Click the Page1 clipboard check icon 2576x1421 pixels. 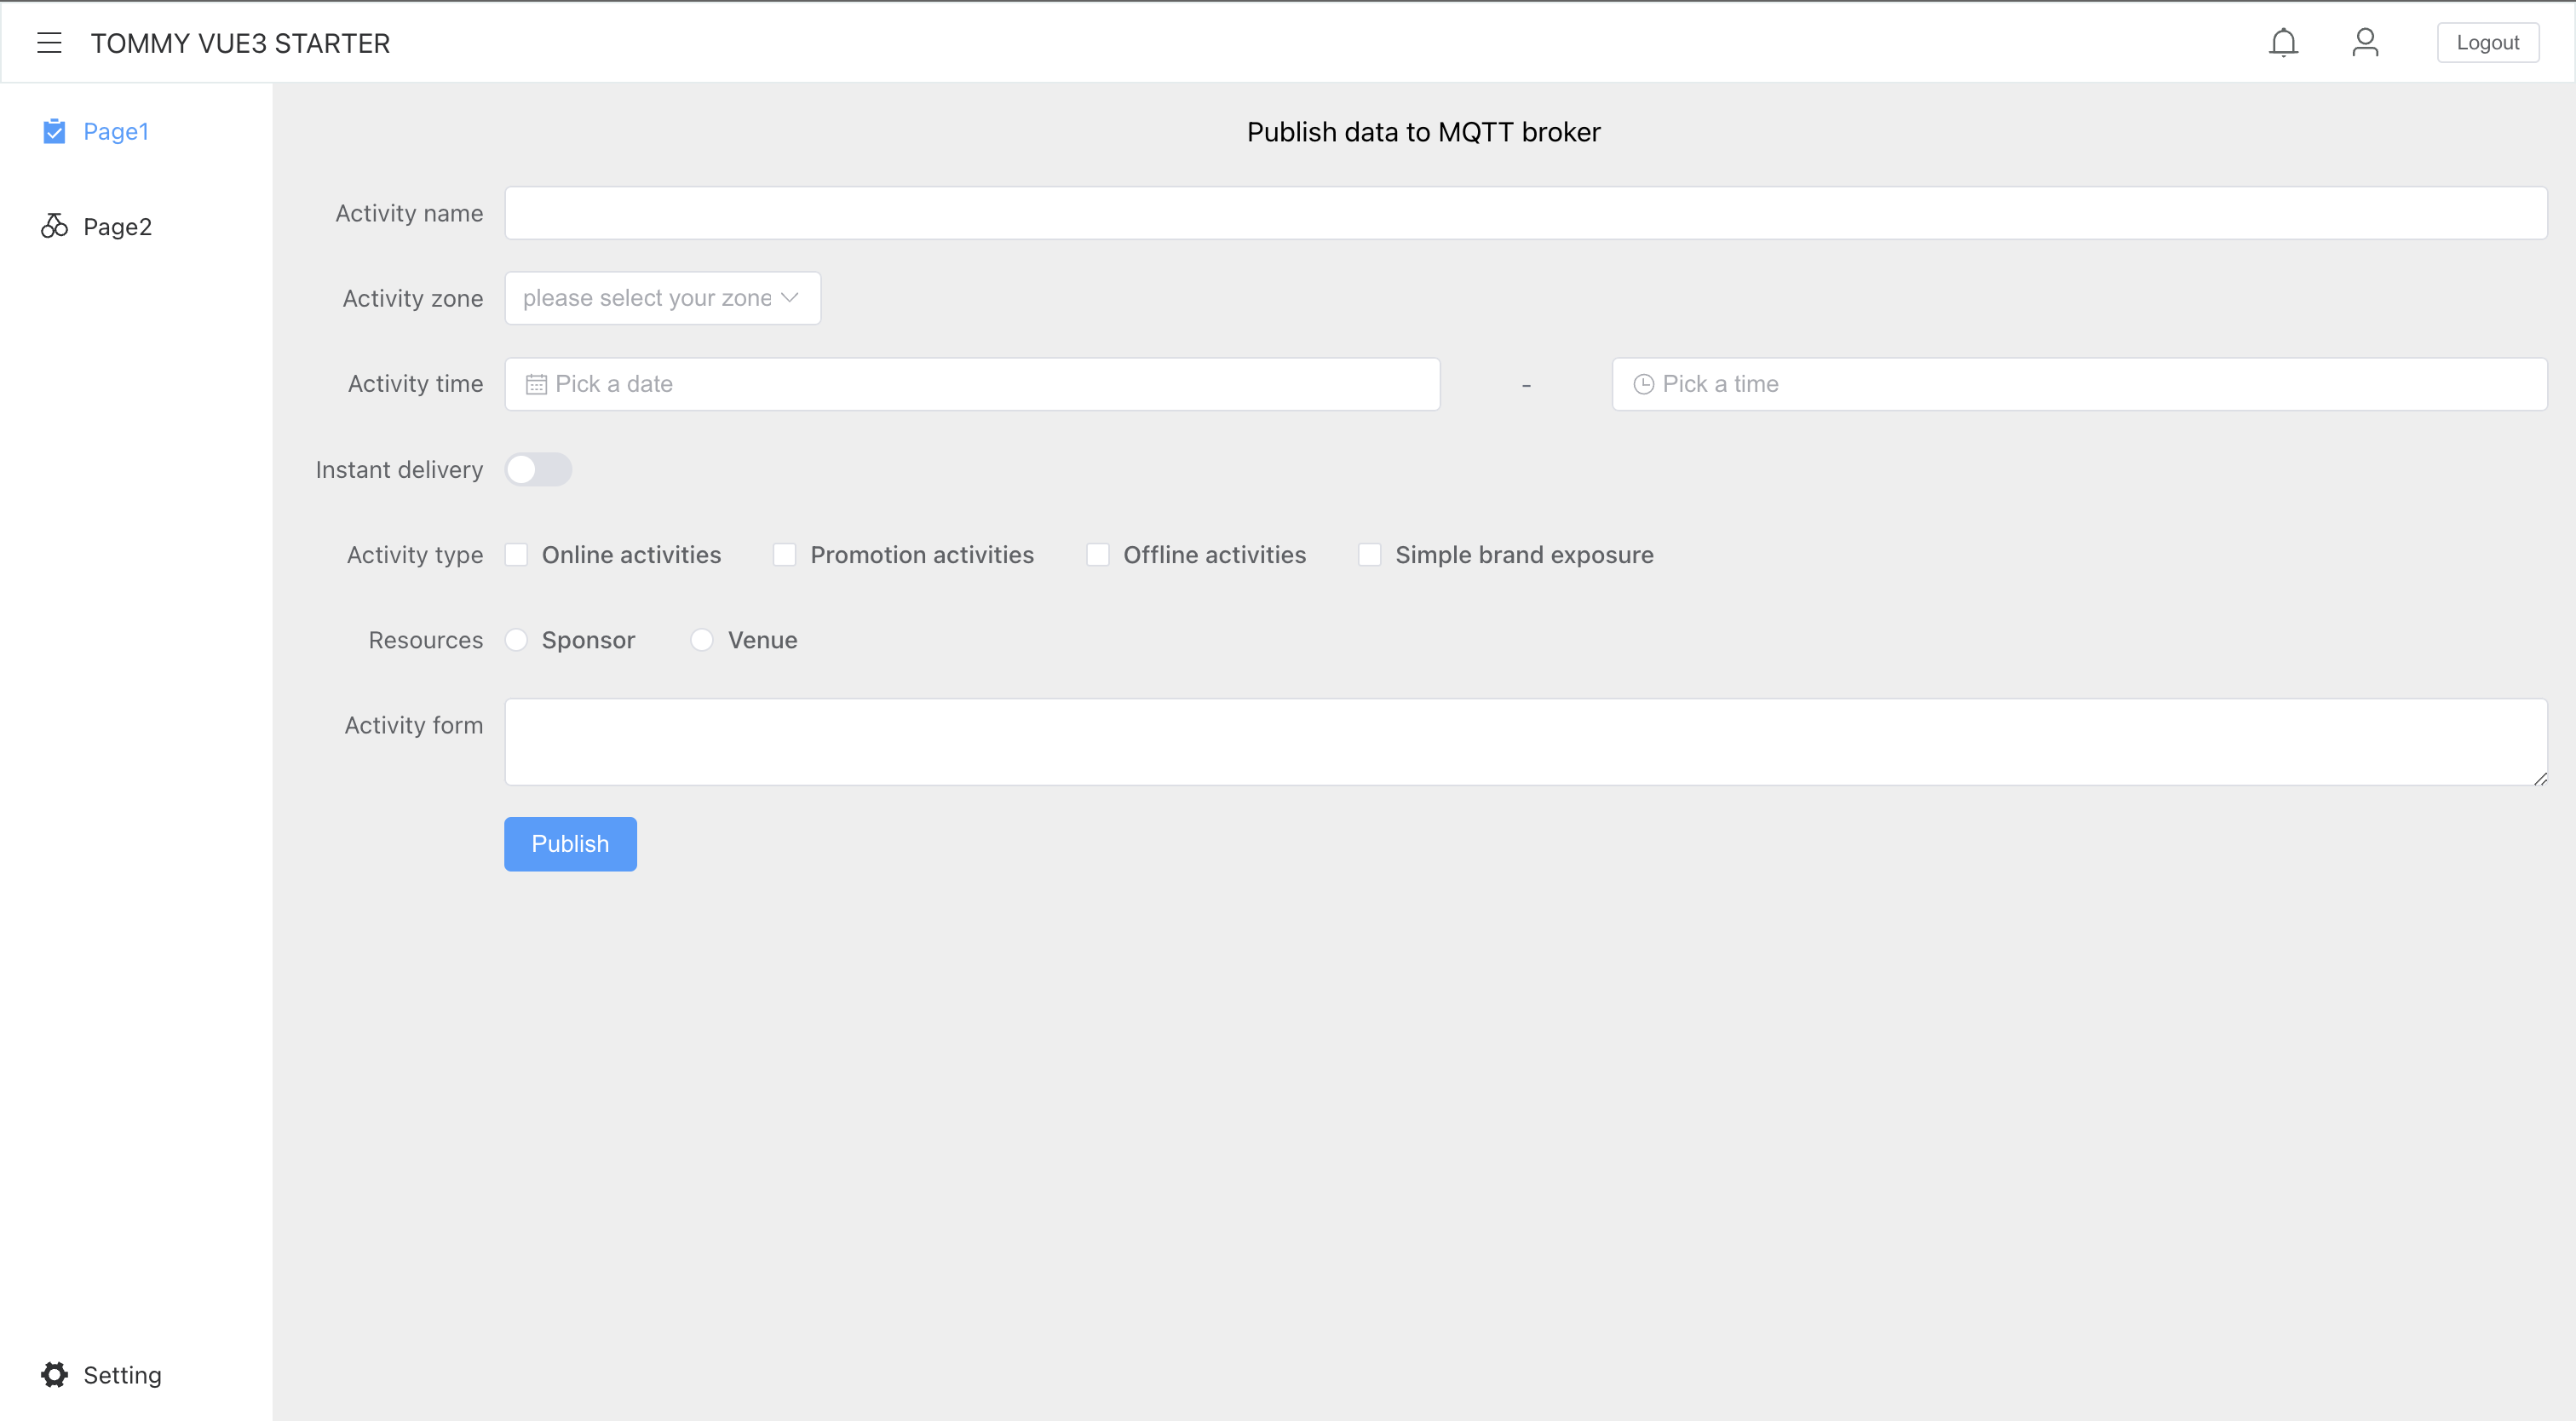(54, 131)
